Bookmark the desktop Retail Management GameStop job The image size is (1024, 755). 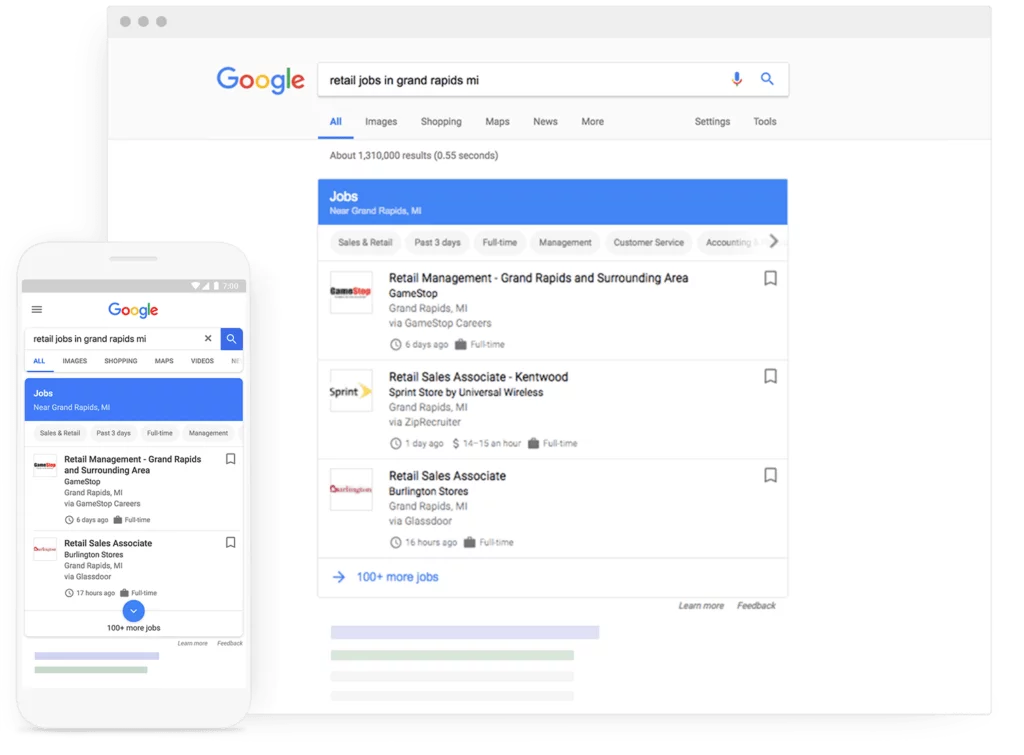[x=770, y=278]
